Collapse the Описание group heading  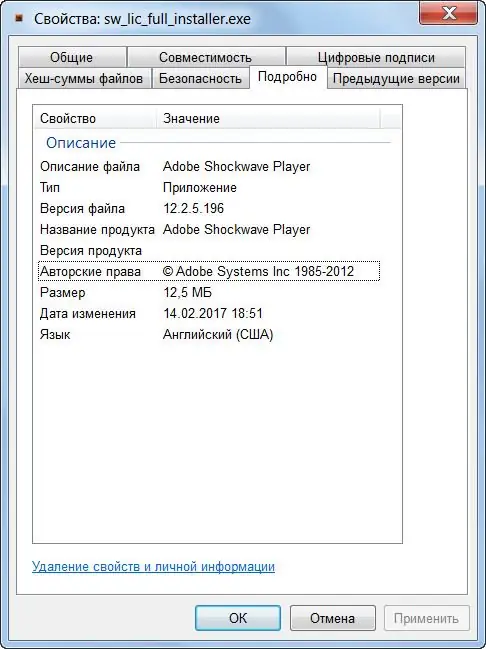[x=81, y=143]
